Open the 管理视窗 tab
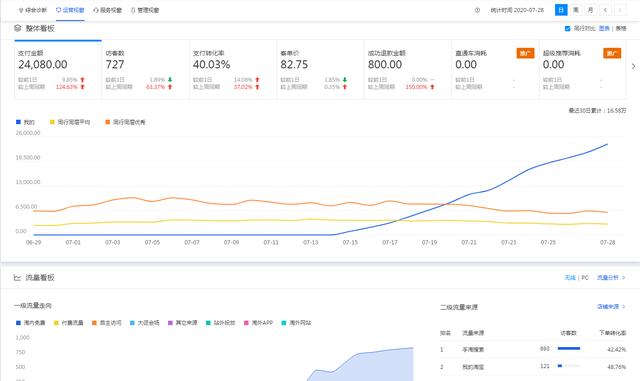Viewport: 640px width, 381px height. pyautogui.click(x=145, y=10)
